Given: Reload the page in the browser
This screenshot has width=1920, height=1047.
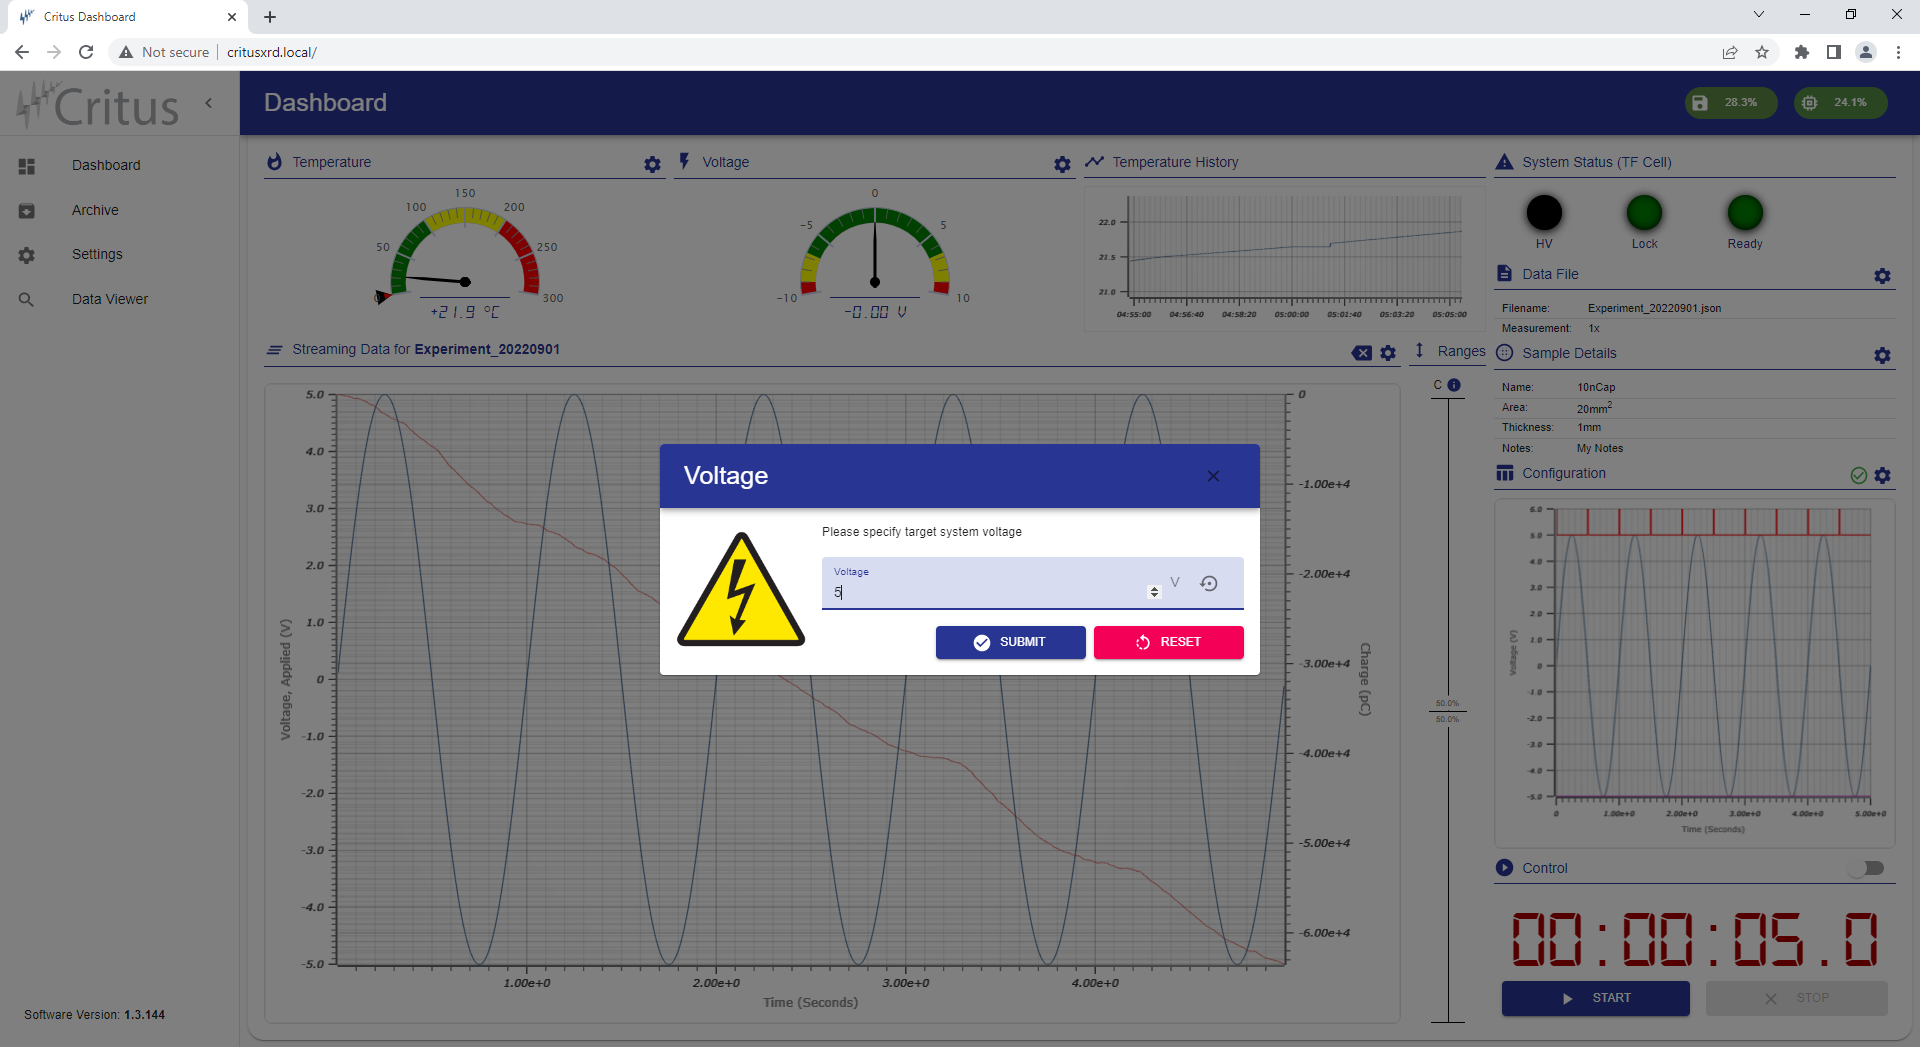Looking at the screenshot, I should click(86, 52).
